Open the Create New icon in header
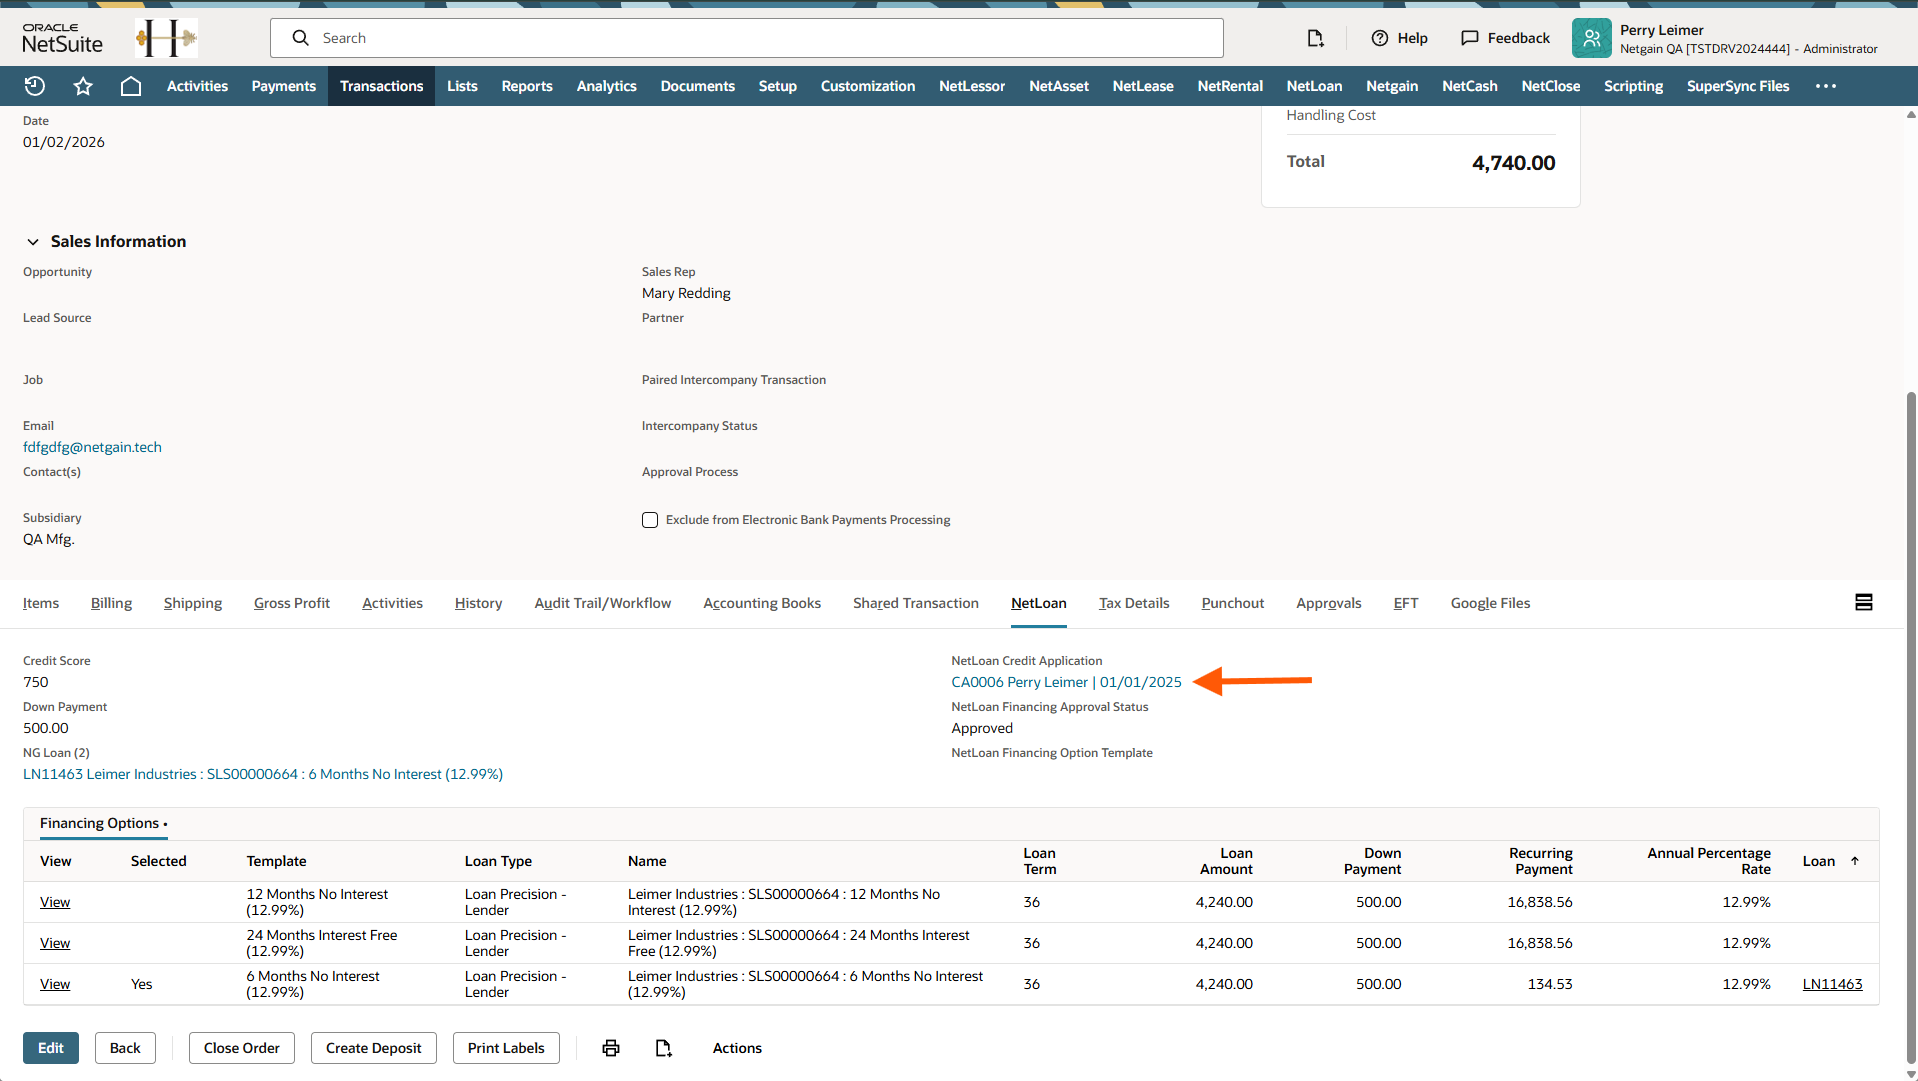Screen dimensions: 1918x1081 point(1315,38)
